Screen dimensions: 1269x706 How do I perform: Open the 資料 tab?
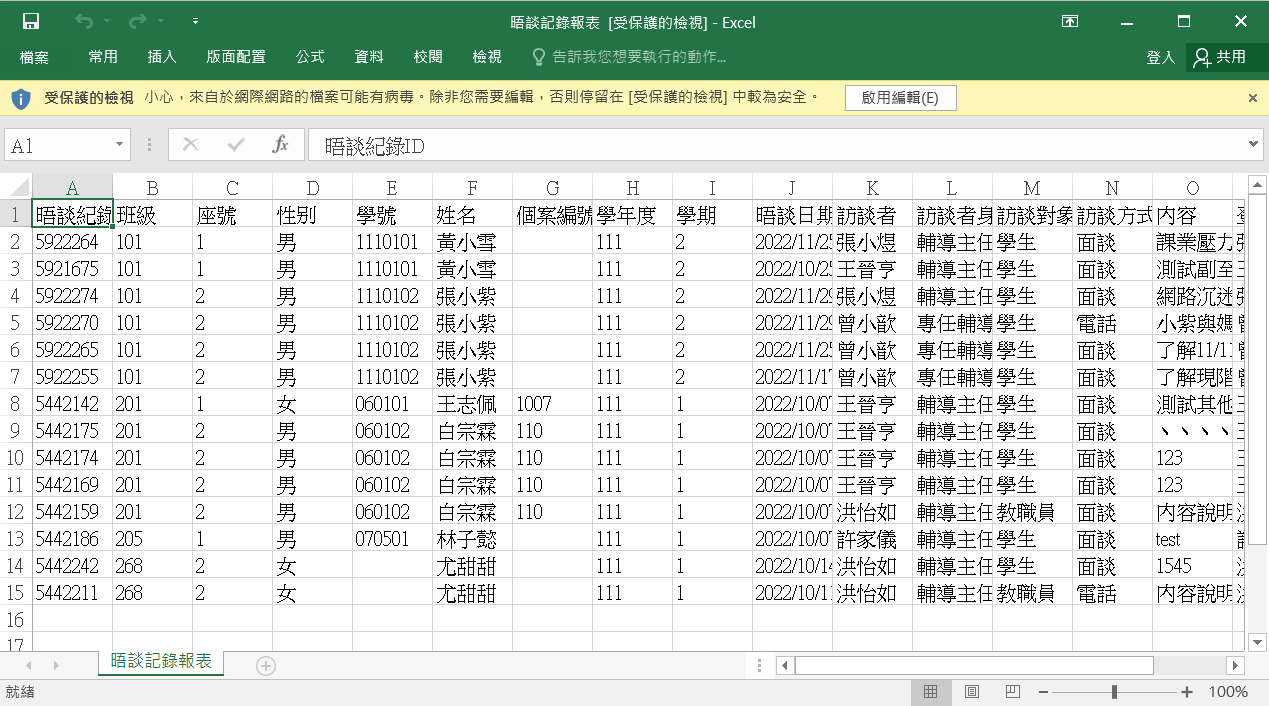(x=369, y=57)
